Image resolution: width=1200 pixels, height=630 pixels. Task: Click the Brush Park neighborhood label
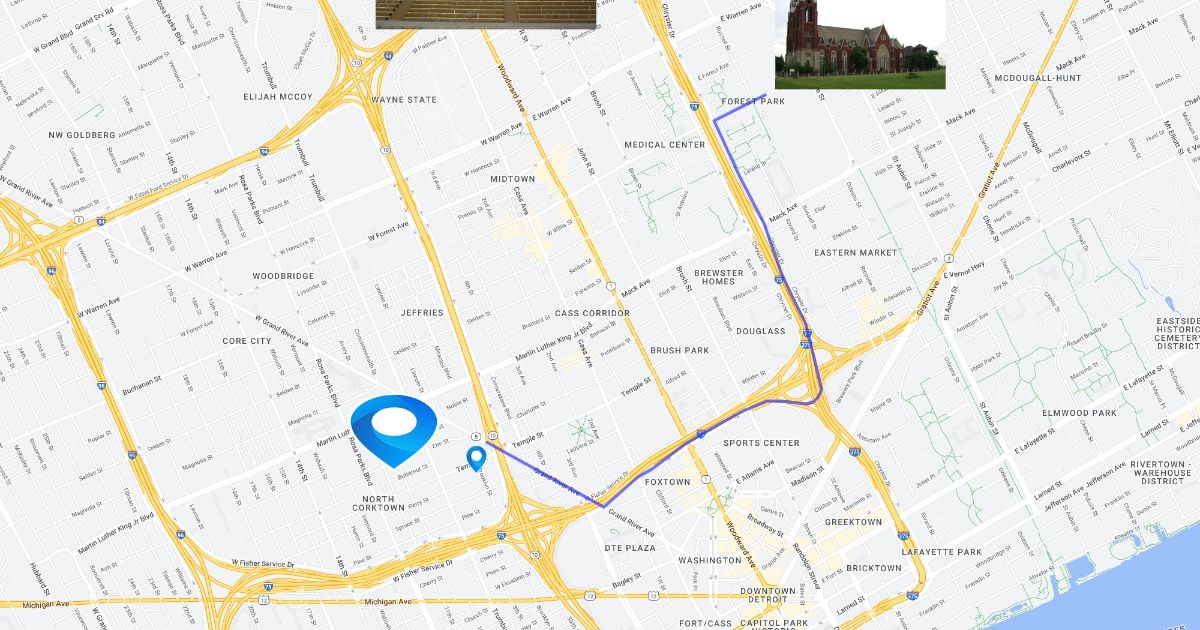click(x=679, y=351)
